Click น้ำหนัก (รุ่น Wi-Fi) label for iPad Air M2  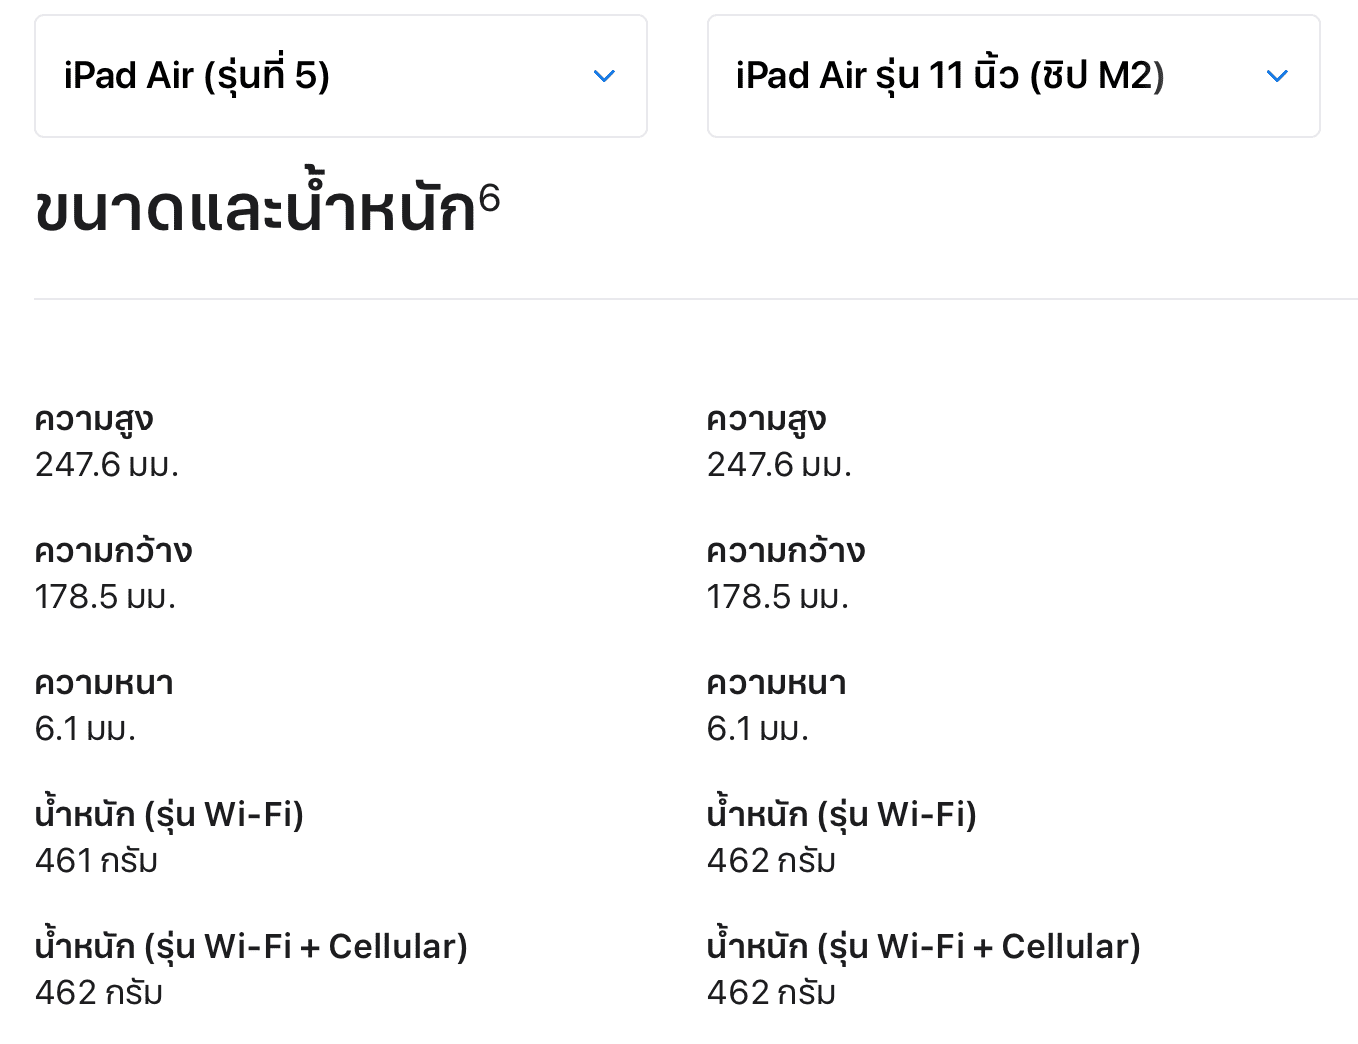pyautogui.click(x=841, y=815)
